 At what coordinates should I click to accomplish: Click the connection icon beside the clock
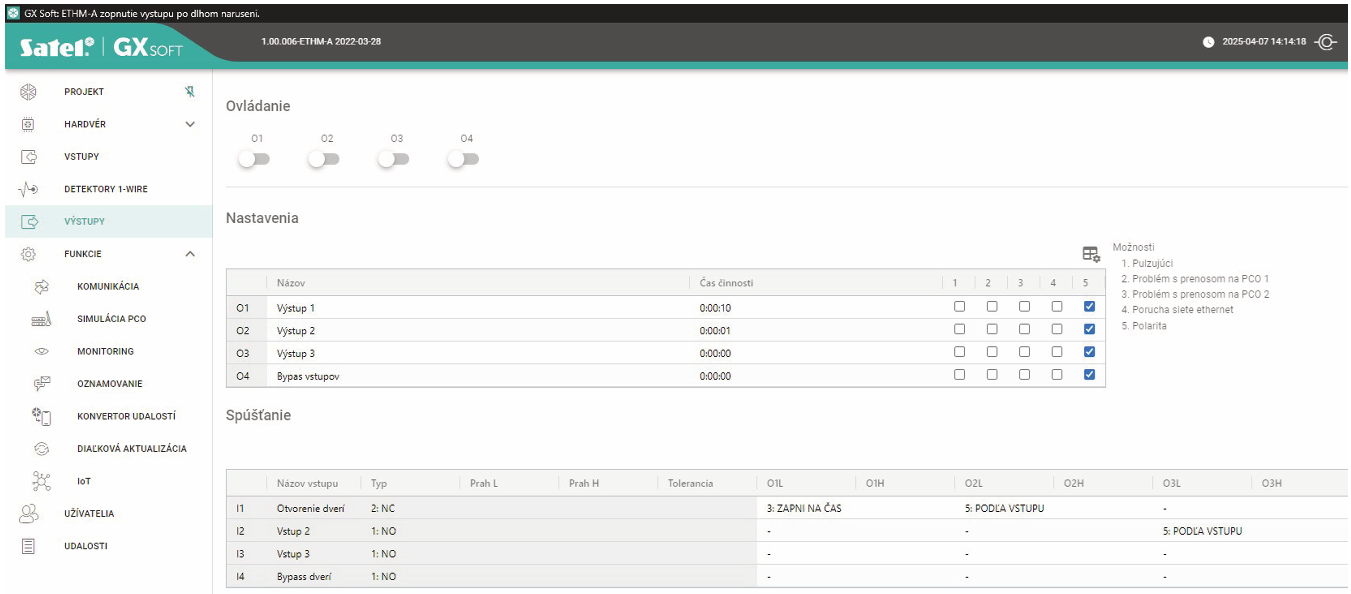1326,43
